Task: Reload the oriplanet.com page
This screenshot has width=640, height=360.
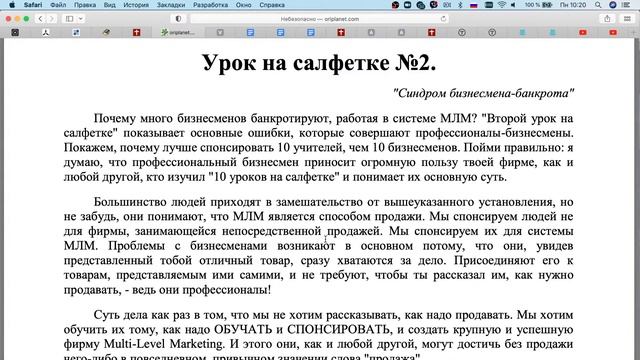Action: point(443,19)
